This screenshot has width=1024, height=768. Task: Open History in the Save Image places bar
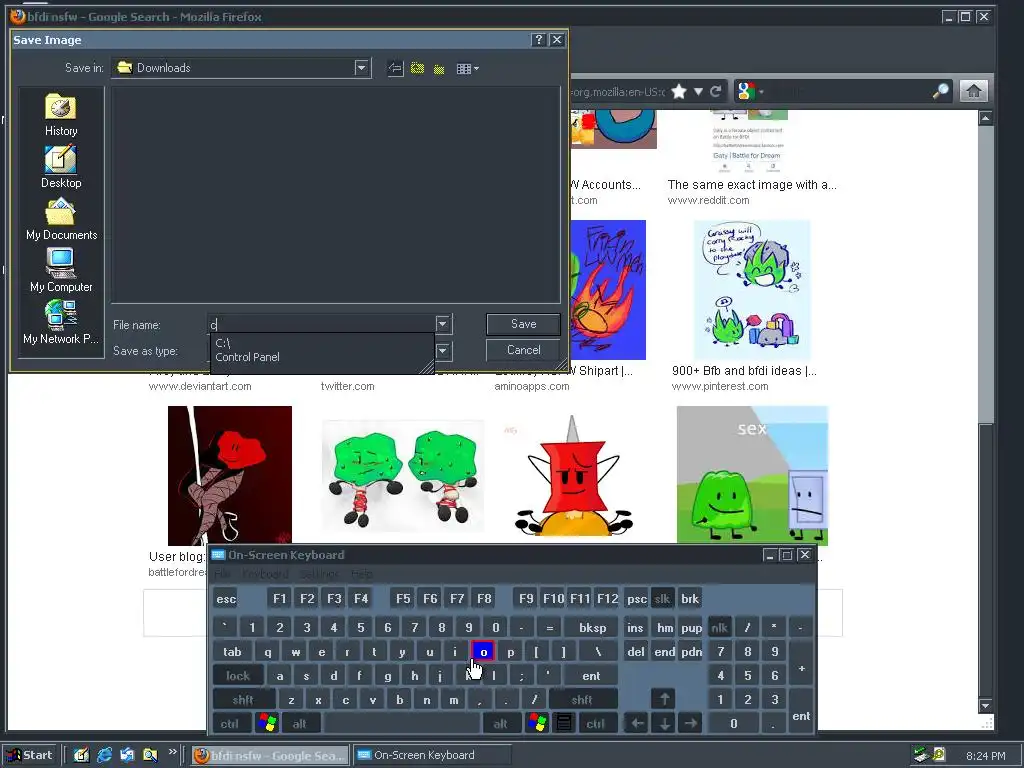pyautogui.click(x=61, y=115)
